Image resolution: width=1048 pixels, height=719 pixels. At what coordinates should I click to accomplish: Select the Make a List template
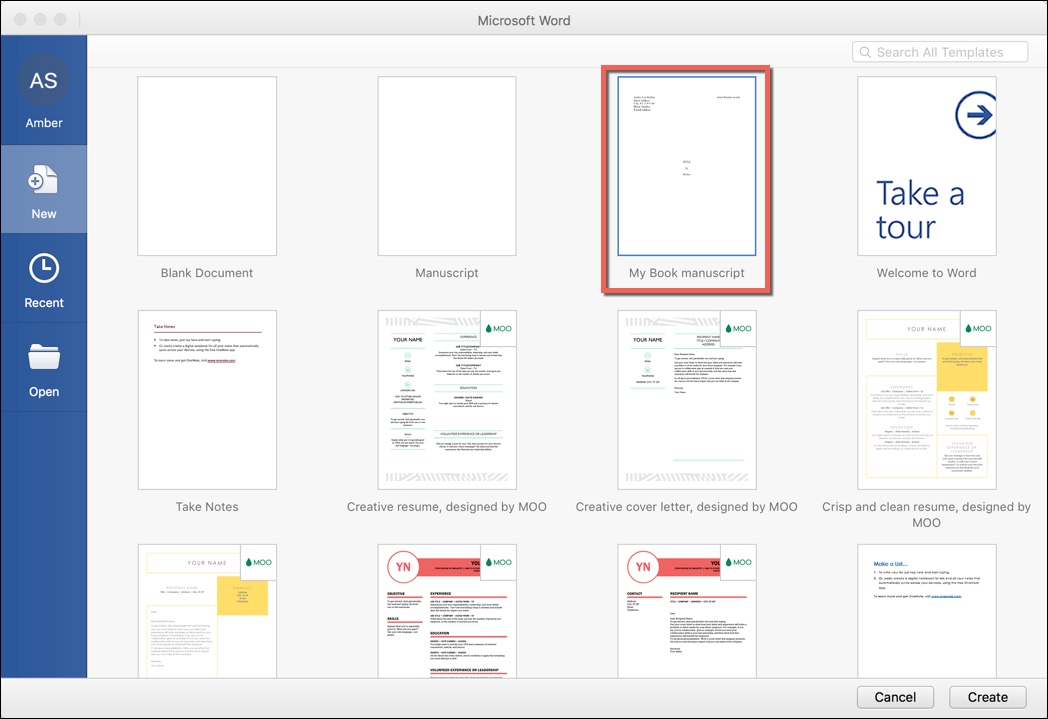click(926, 611)
